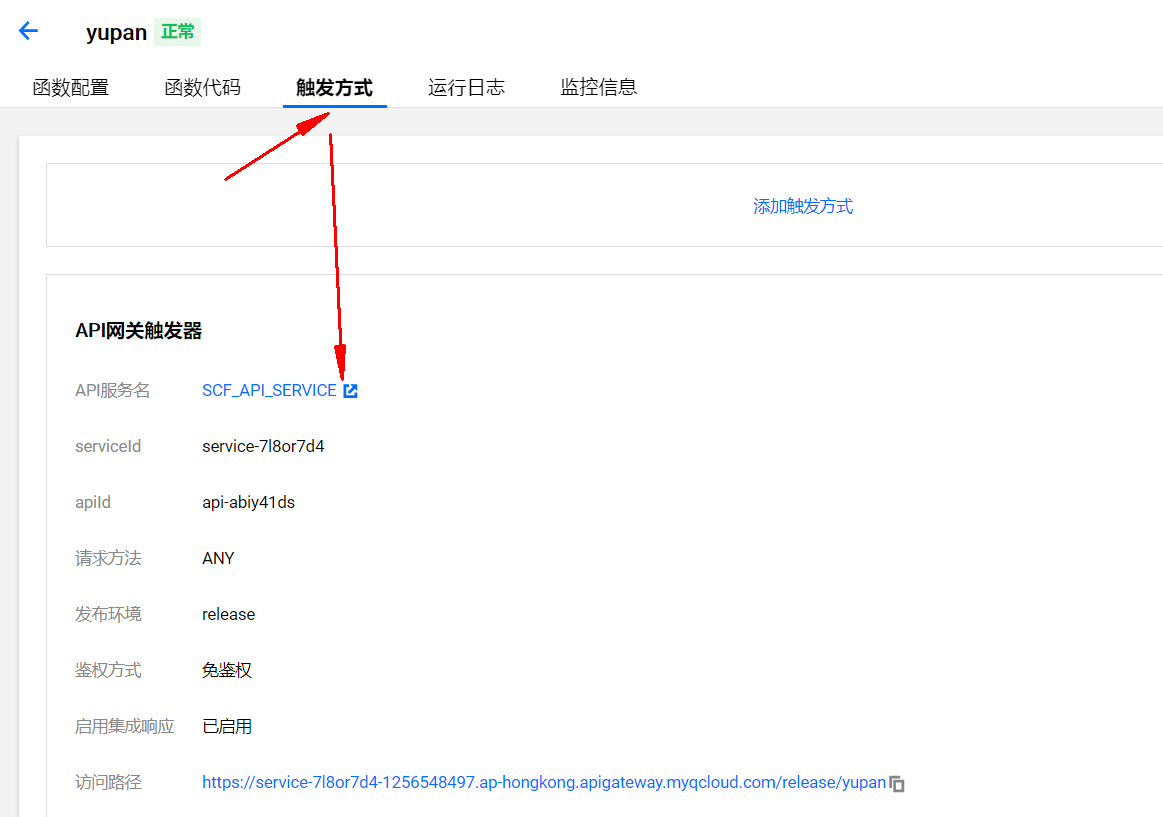Screen dimensions: 1163x817
Task: Go to the 运行日志 tab
Action: coord(466,87)
